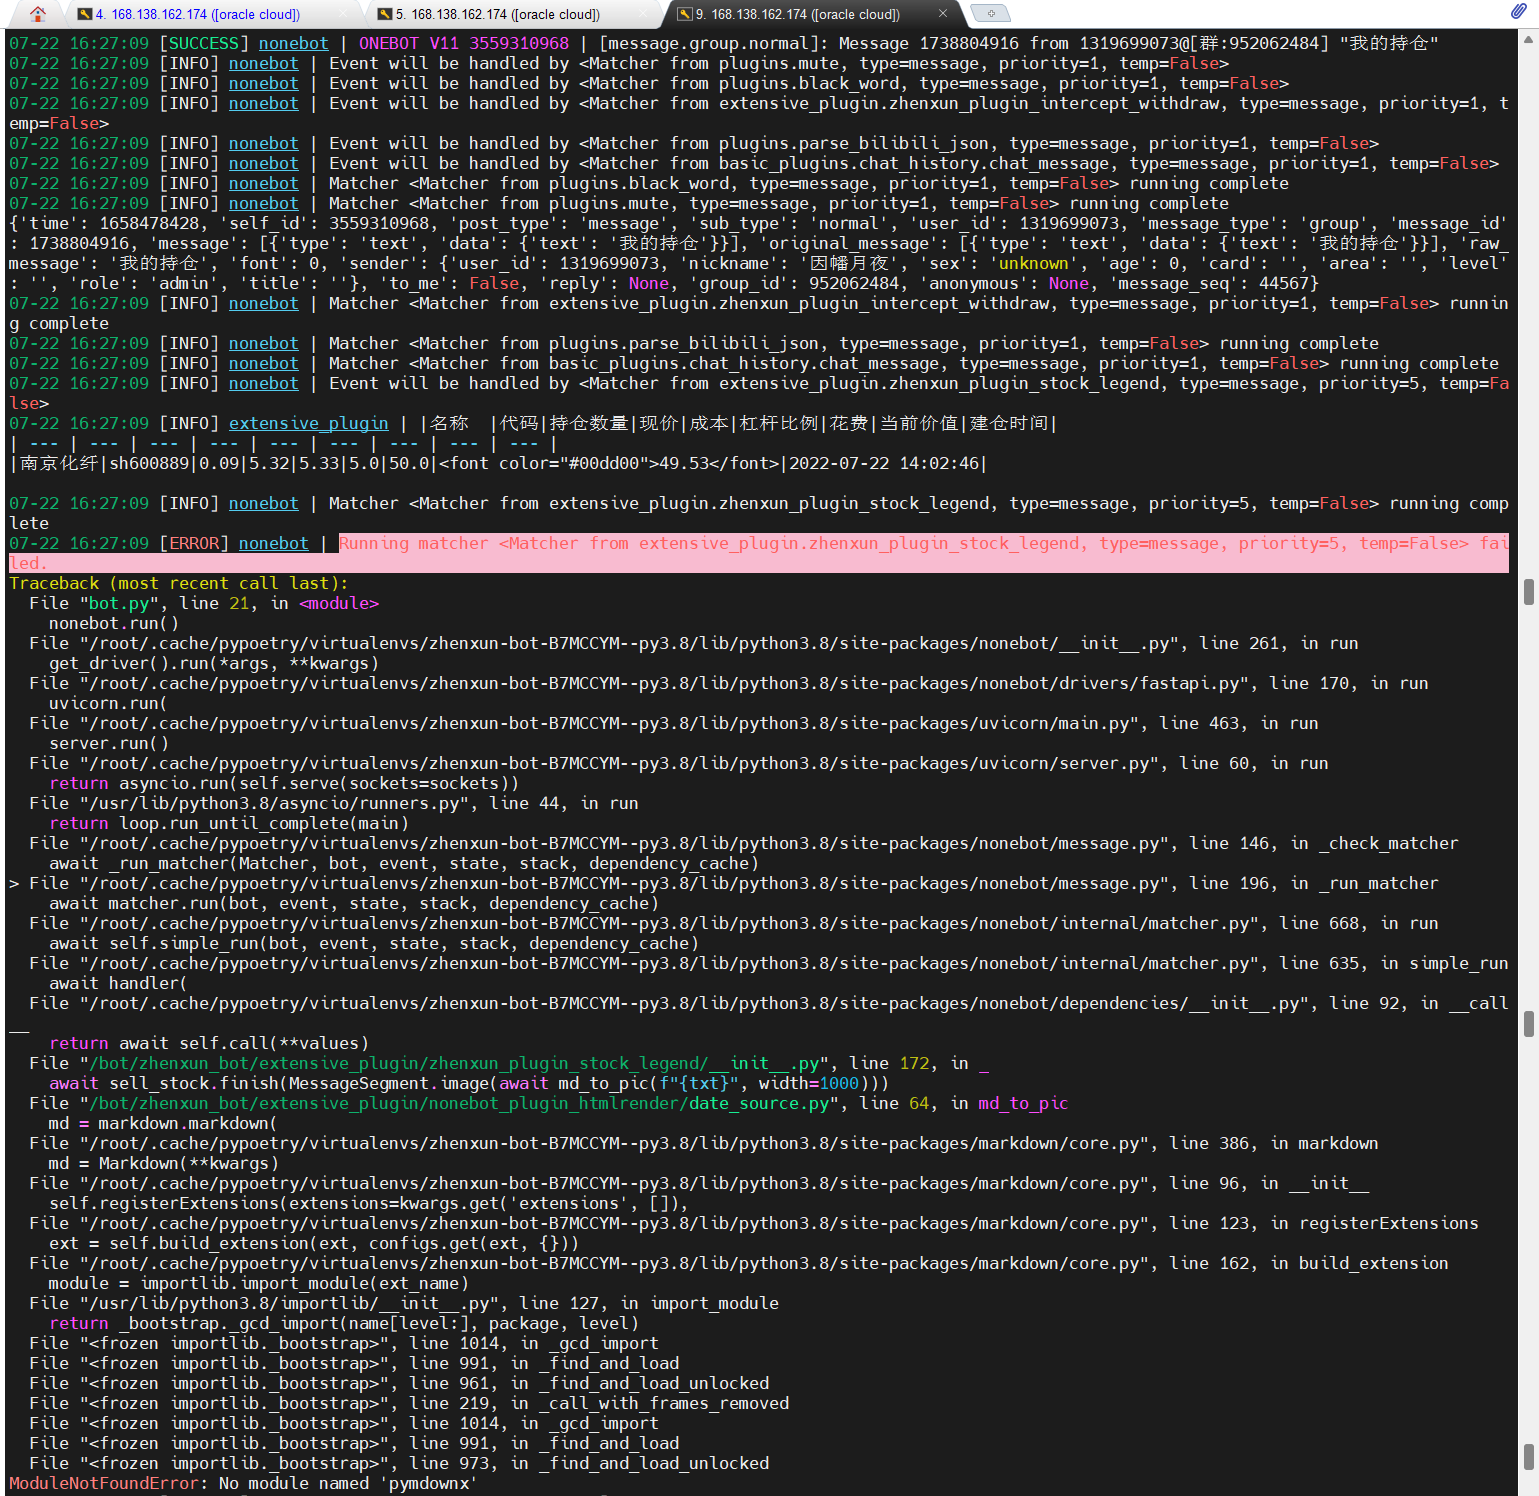
Task: Click the session icon on tab 5
Action: coord(385,14)
